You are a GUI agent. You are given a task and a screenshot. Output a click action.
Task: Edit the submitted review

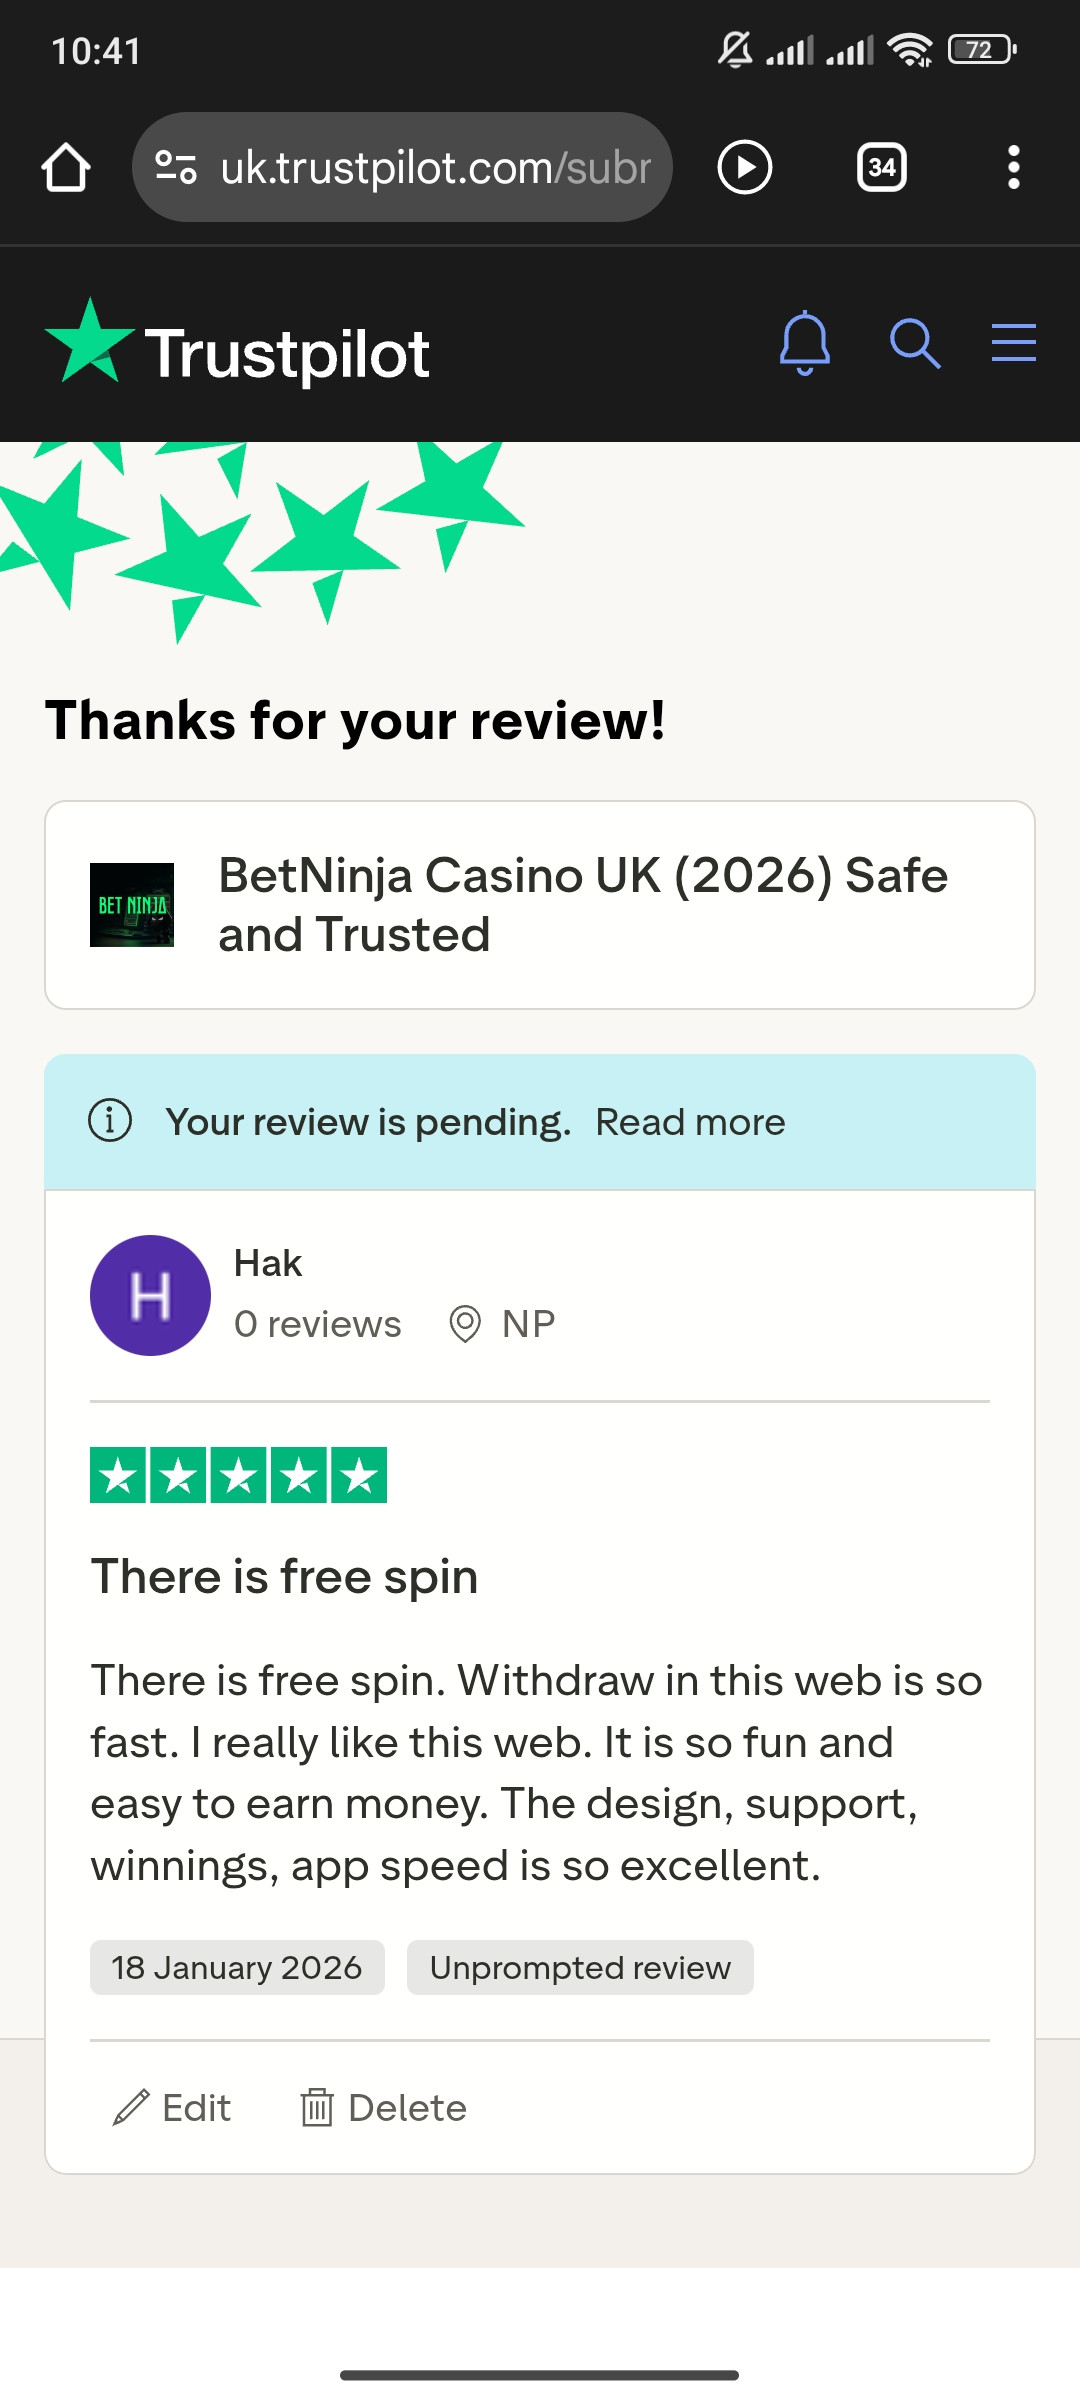pos(172,2108)
